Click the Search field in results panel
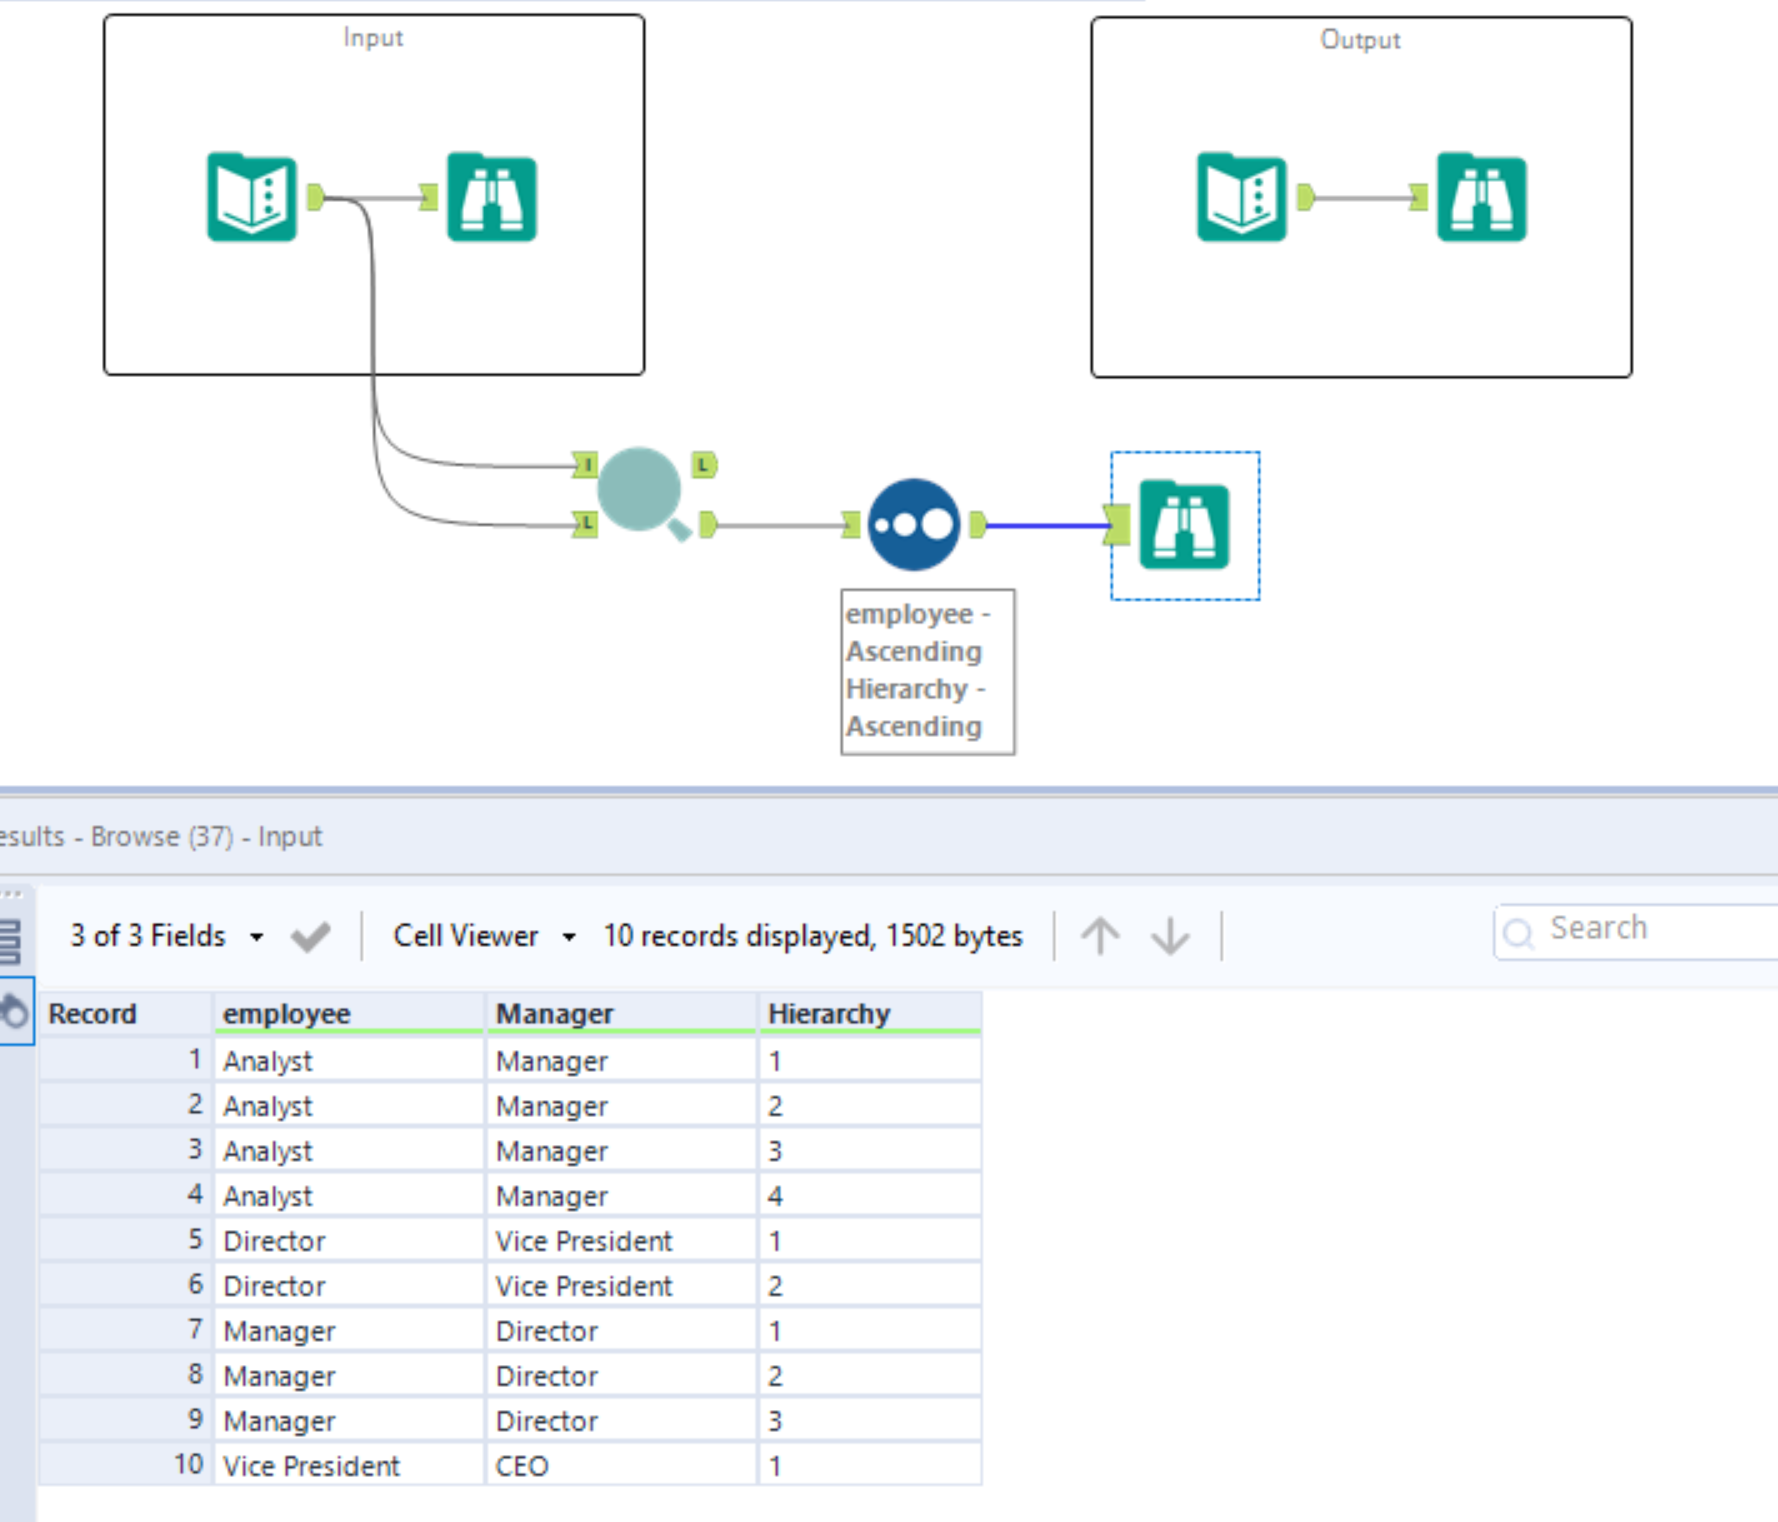1778x1522 pixels. click(1636, 930)
